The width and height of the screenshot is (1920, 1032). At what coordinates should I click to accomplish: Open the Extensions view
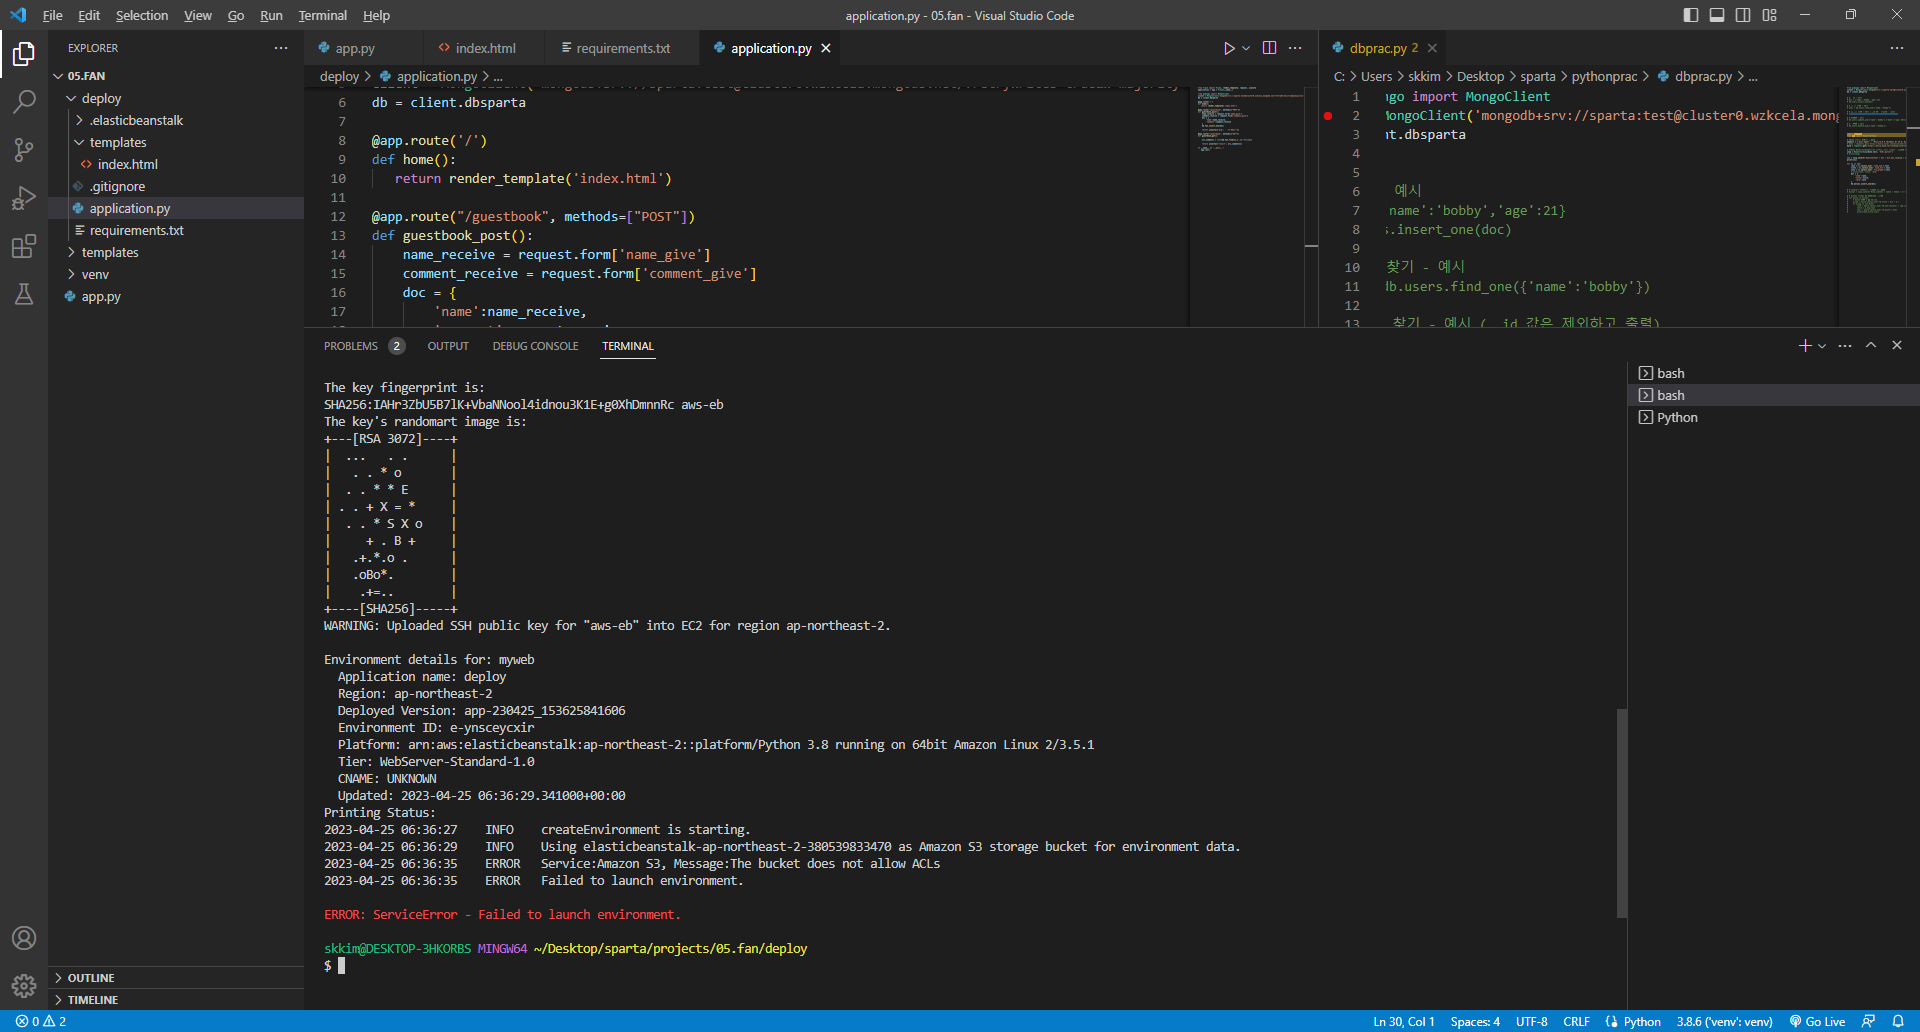click(x=24, y=246)
